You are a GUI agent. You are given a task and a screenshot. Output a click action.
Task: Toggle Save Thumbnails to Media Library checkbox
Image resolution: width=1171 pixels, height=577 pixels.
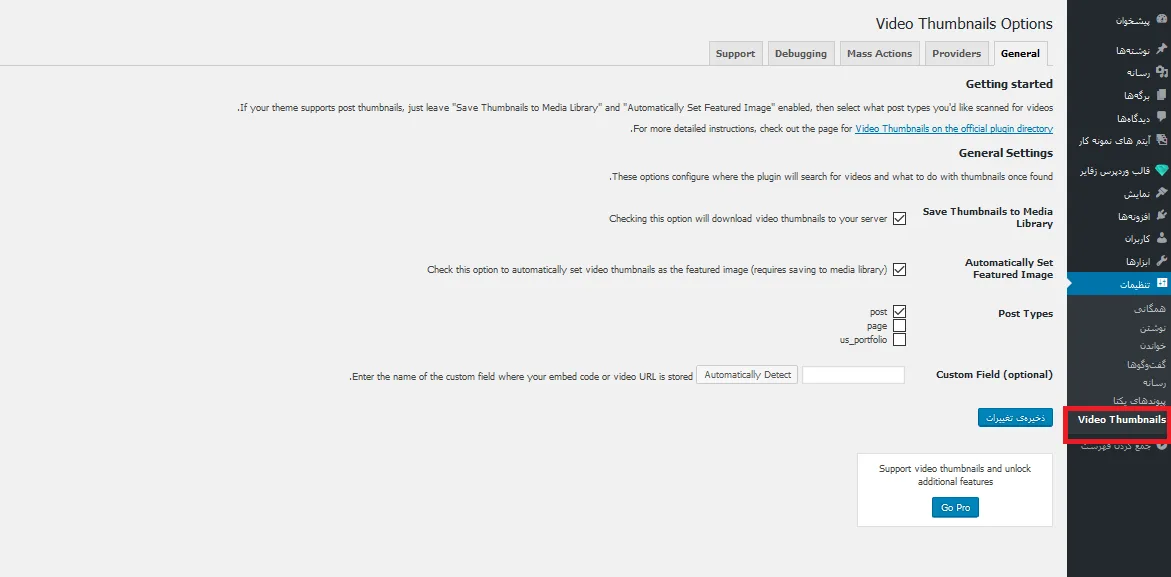pyautogui.click(x=899, y=219)
